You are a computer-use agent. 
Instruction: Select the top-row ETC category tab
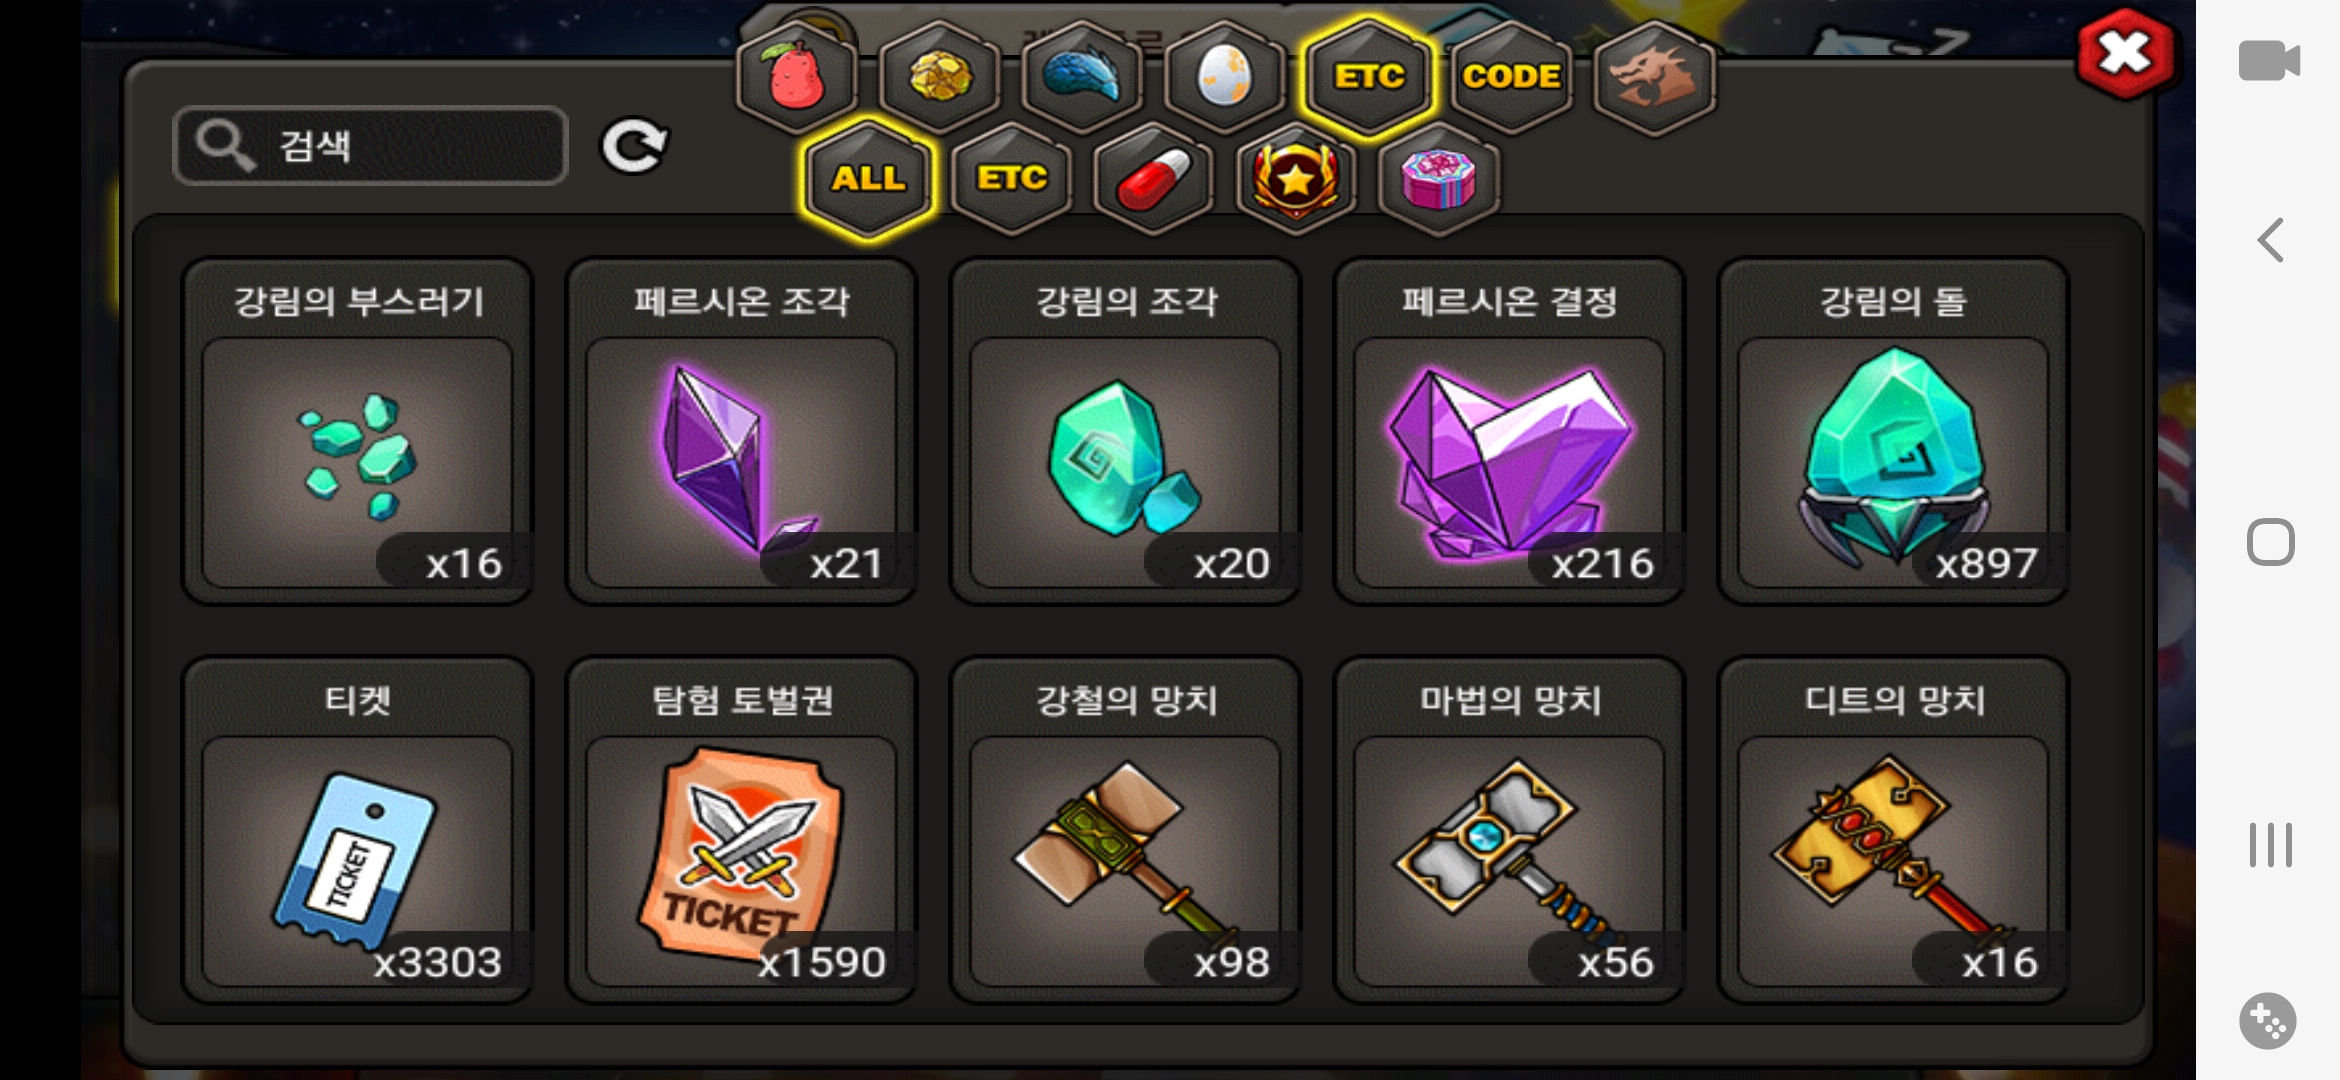click(1369, 77)
